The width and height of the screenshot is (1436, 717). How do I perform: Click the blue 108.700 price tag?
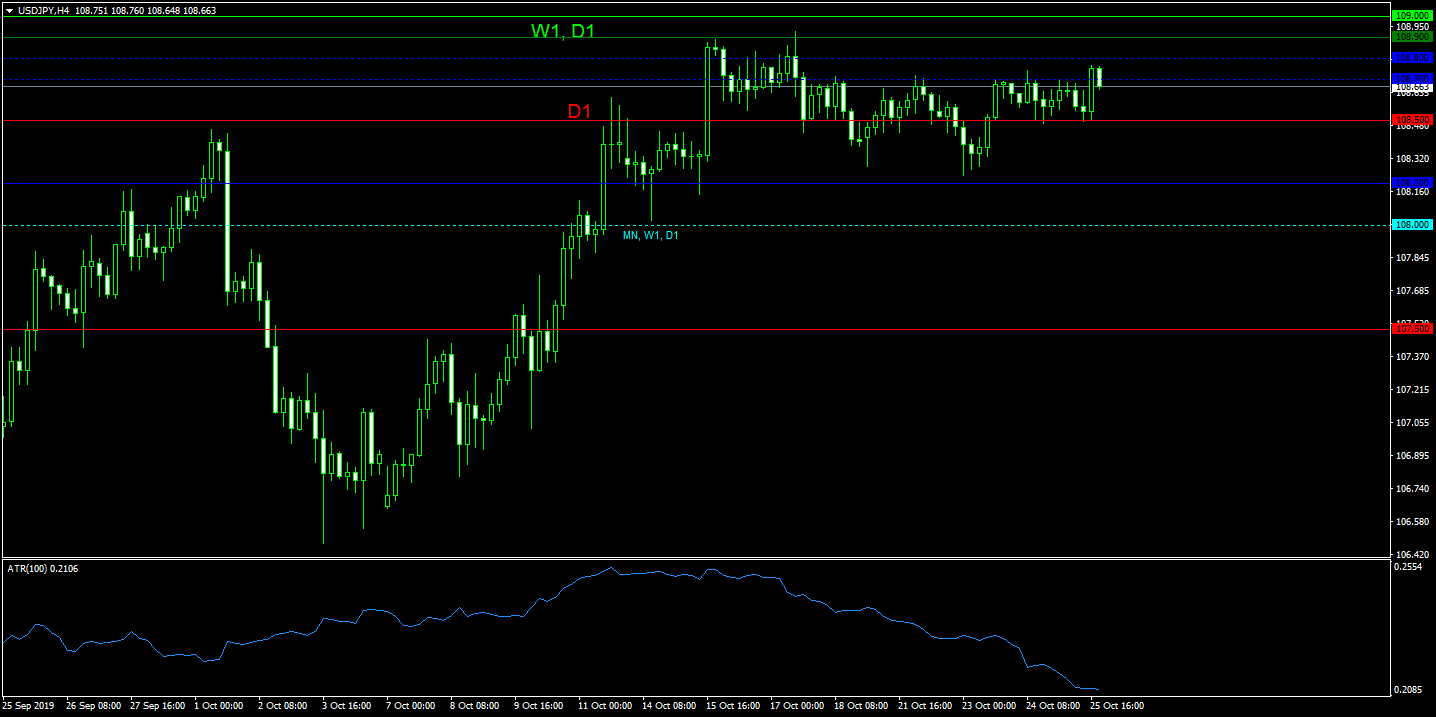[x=1413, y=78]
